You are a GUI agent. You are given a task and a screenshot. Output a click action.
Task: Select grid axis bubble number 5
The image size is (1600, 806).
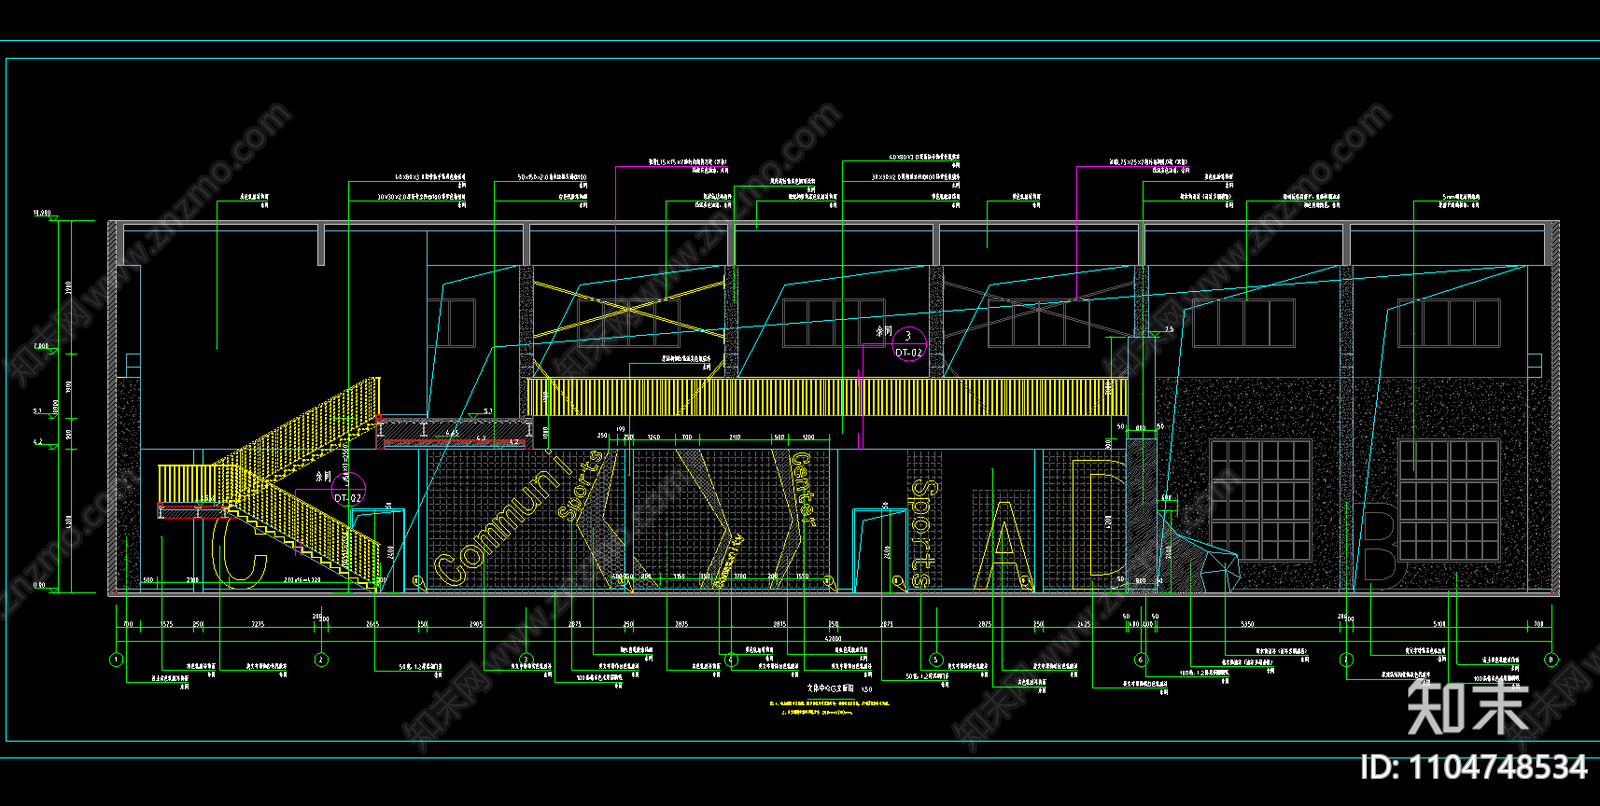(x=936, y=660)
